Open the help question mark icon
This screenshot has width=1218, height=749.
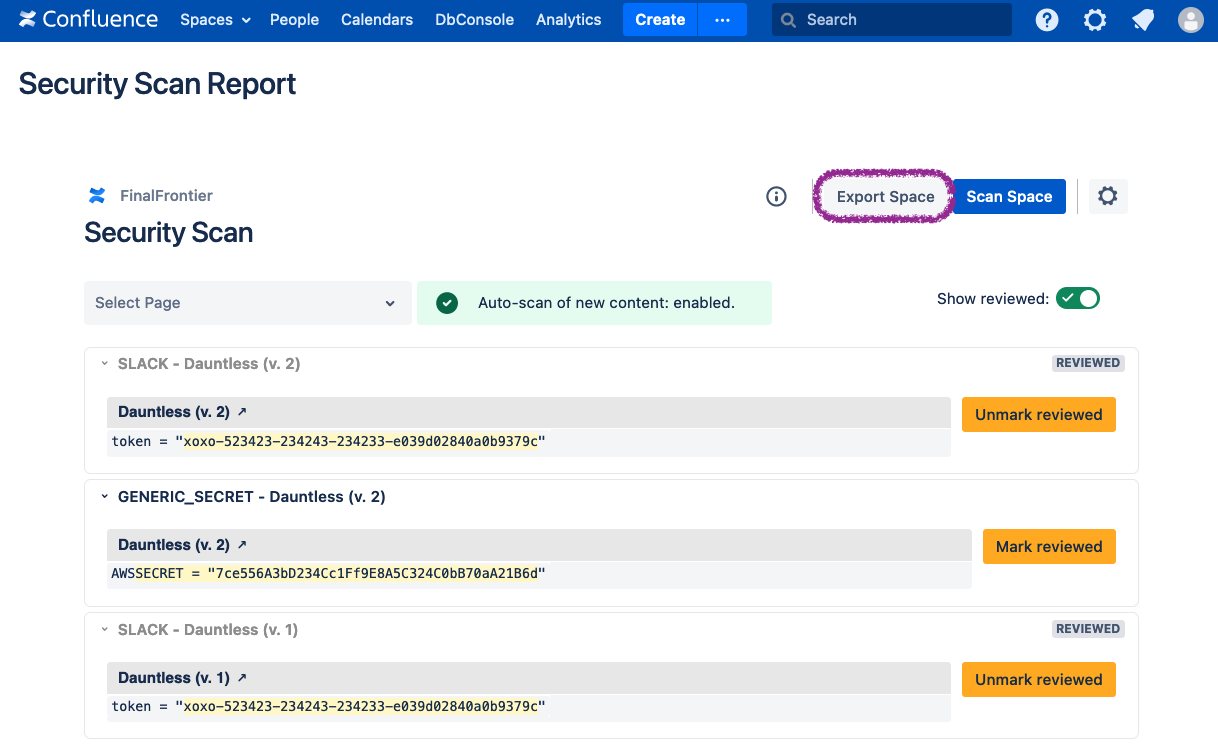1047,20
